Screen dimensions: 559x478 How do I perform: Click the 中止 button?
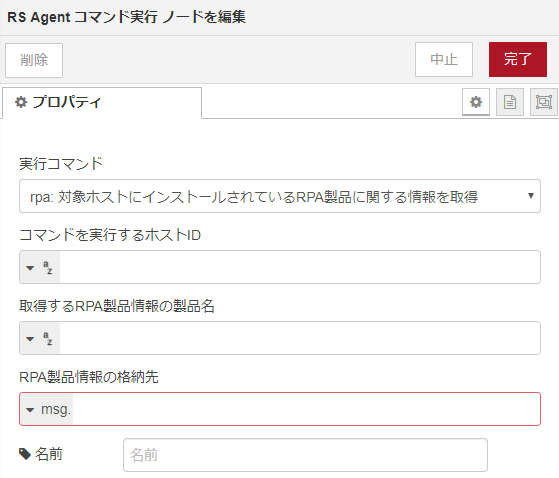point(444,60)
